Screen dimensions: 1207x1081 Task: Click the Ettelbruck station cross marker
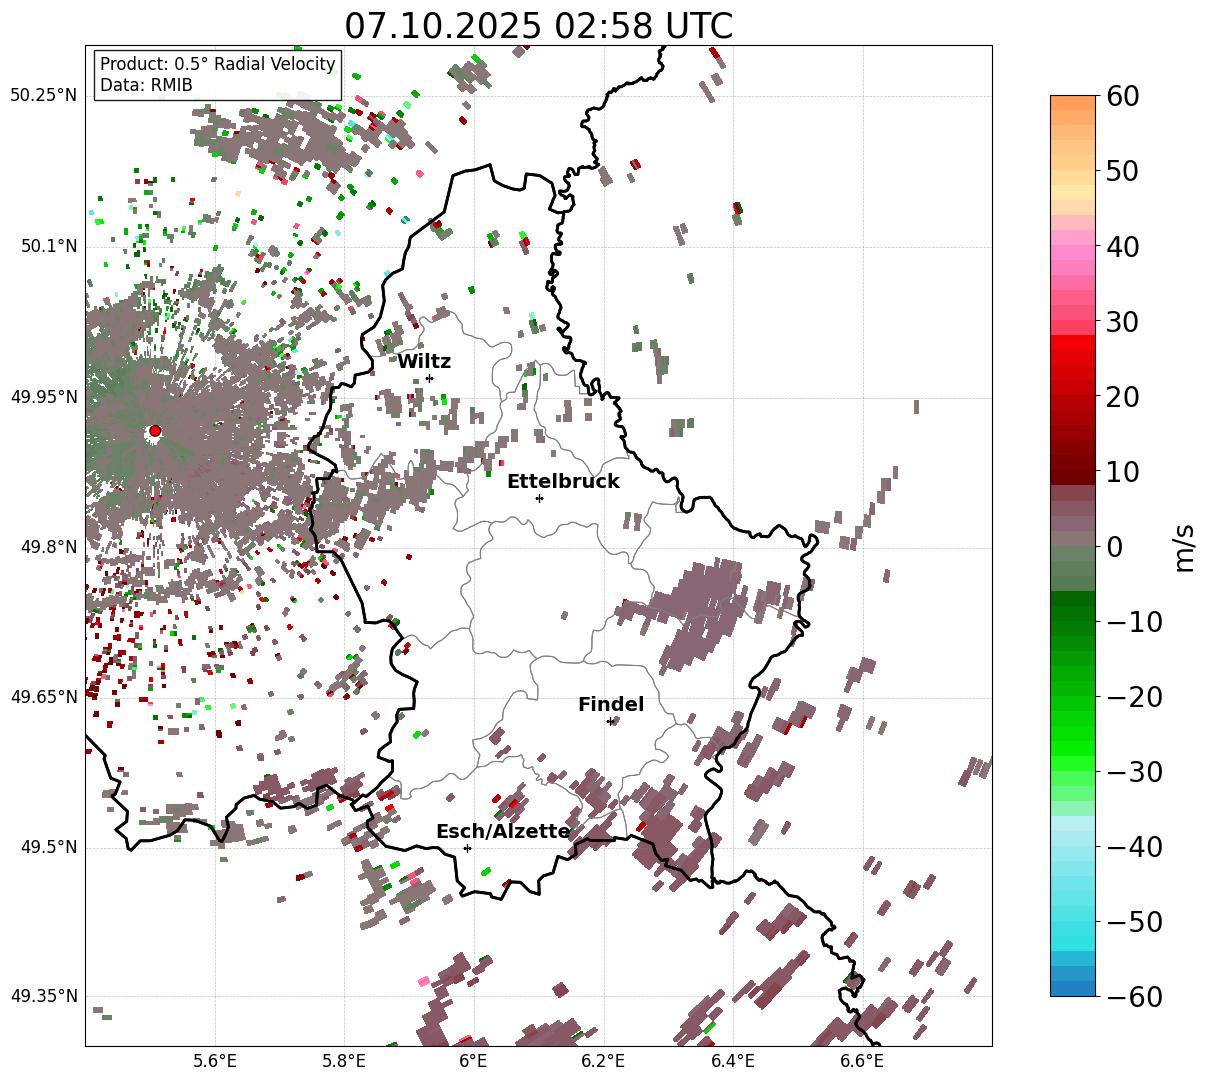539,498
